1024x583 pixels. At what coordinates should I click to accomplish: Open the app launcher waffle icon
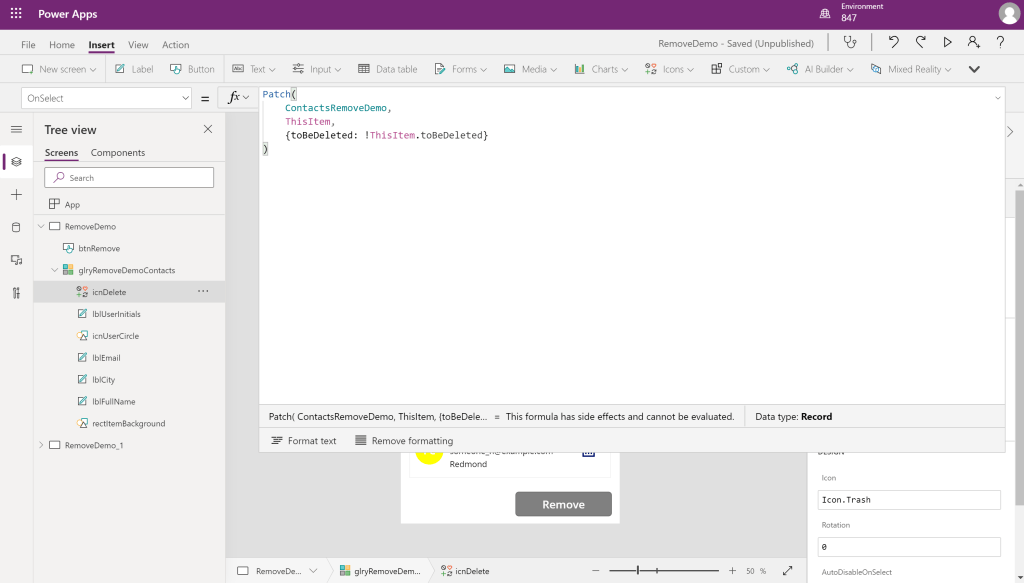(16, 14)
